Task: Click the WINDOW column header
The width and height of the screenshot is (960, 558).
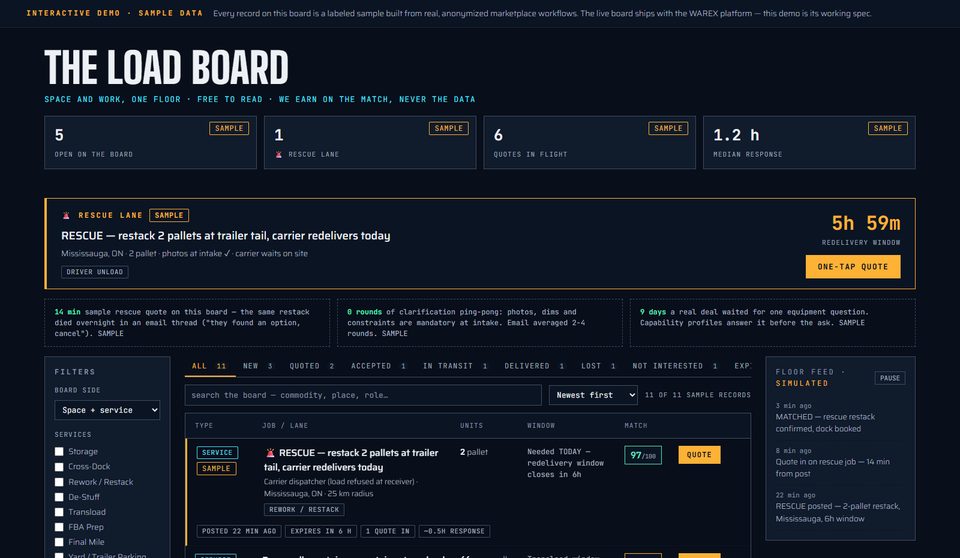Action: [541, 426]
